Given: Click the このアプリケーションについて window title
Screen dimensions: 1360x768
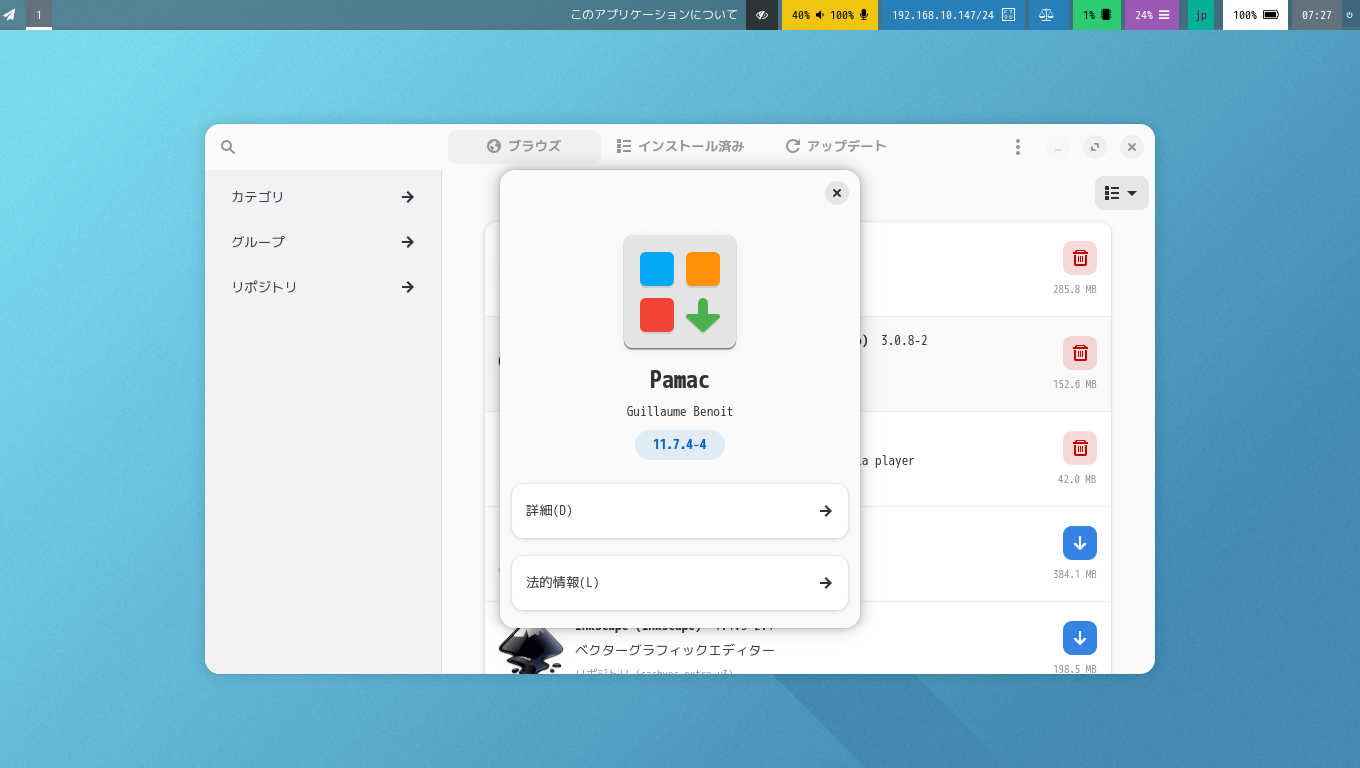Looking at the screenshot, I should pos(654,15).
